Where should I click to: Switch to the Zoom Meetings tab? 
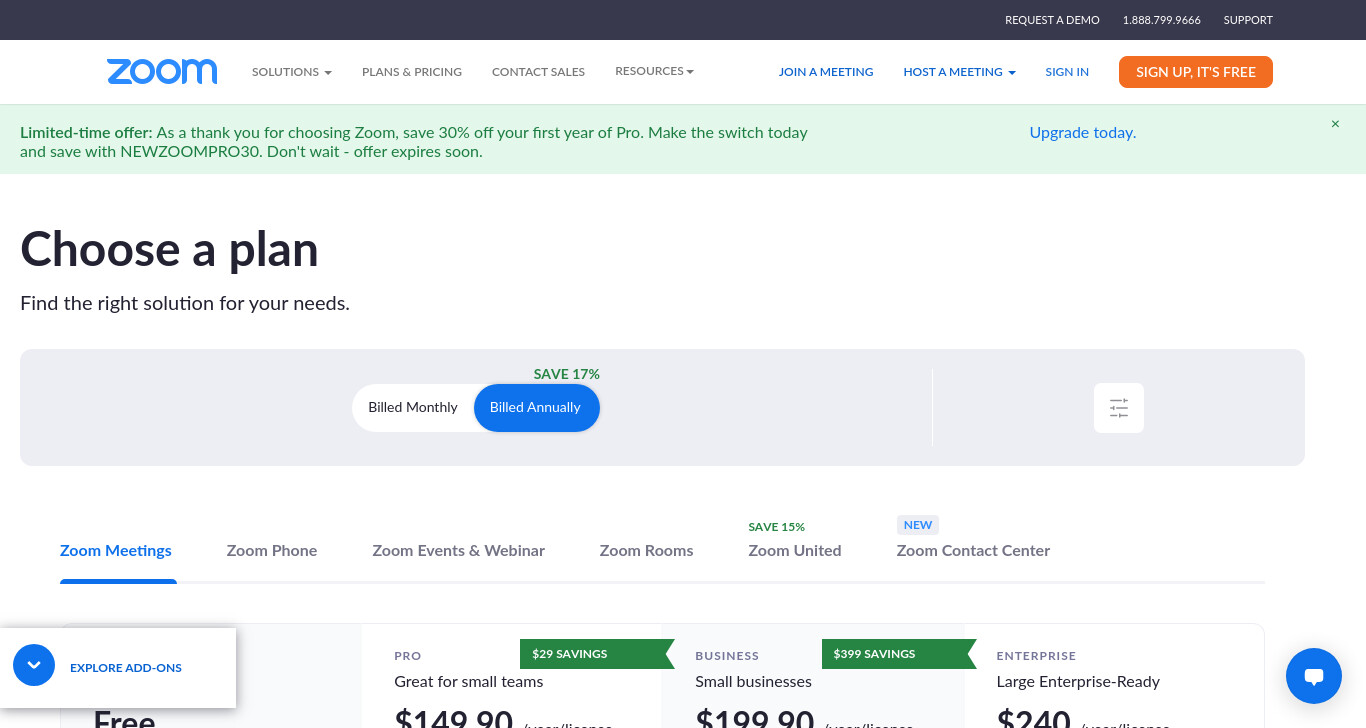pos(116,551)
